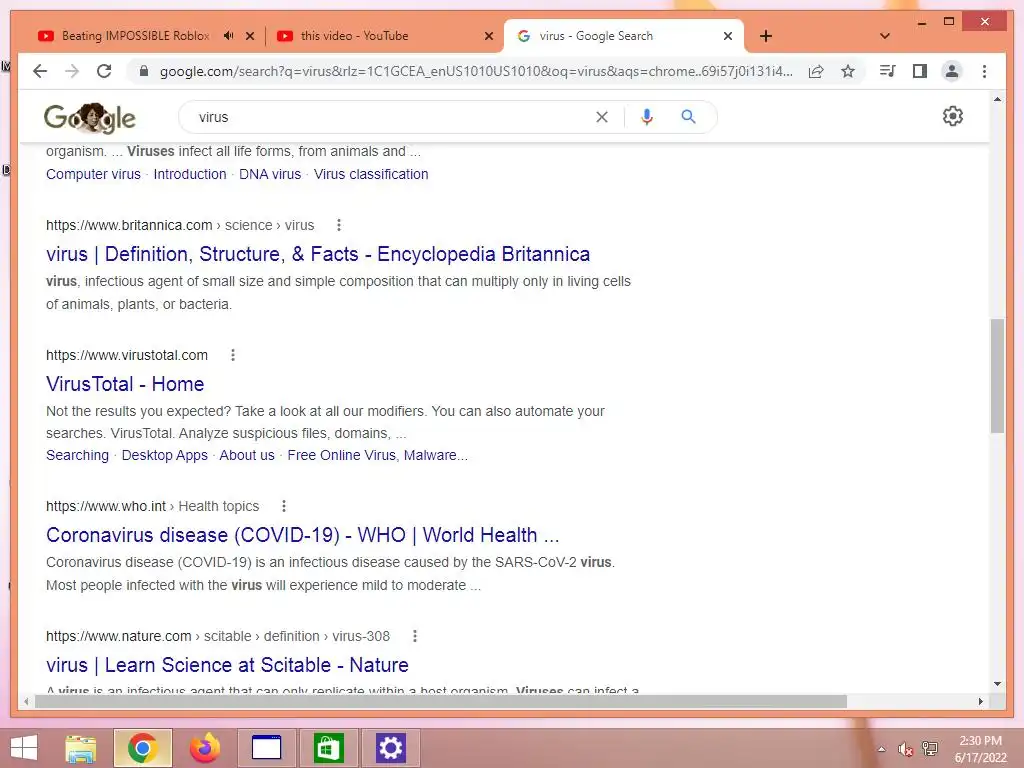Click the muted volume tray icon
This screenshot has height=768, width=1024.
click(905, 749)
